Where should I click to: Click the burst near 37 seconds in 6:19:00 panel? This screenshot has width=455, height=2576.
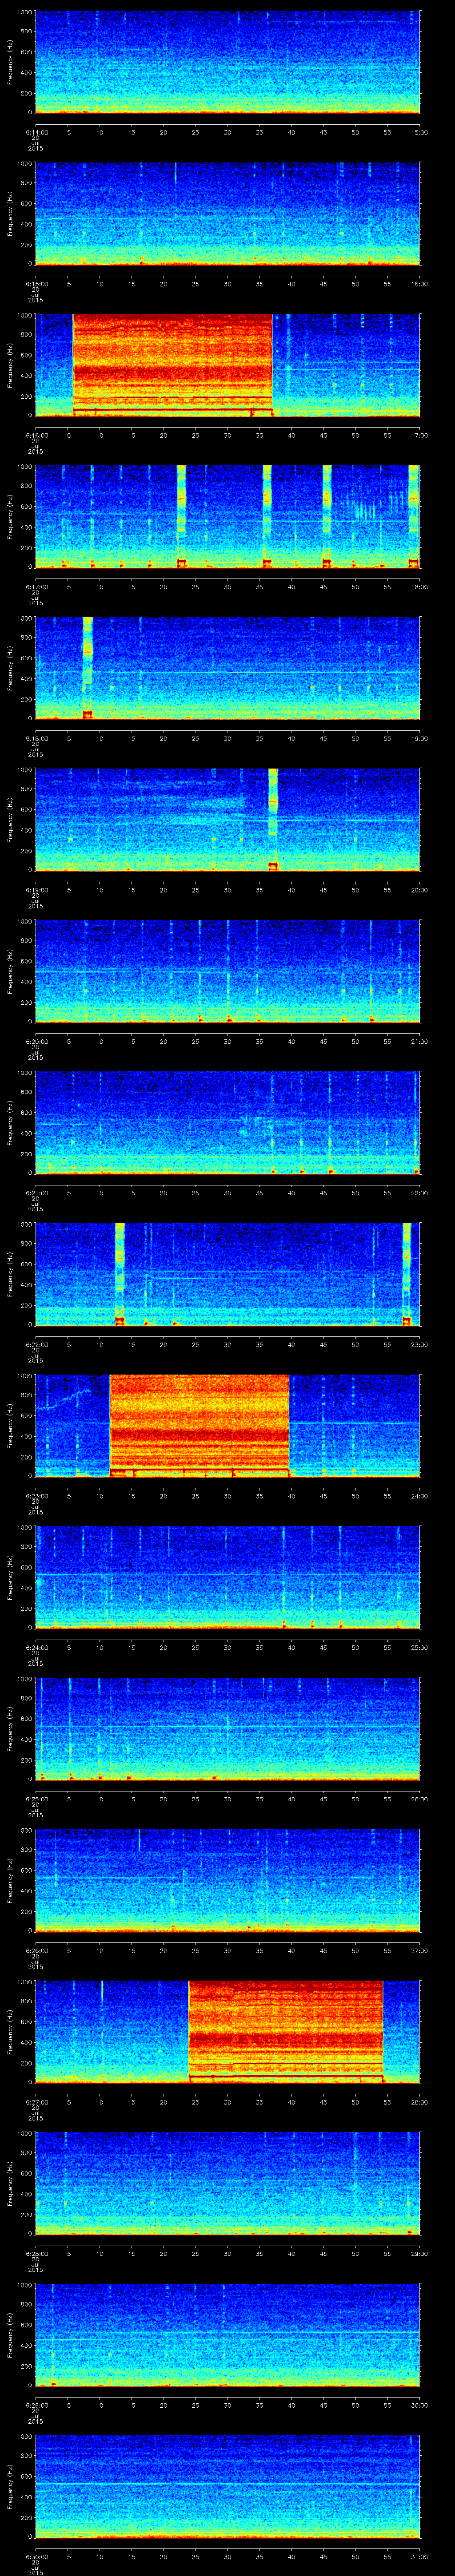click(273, 819)
